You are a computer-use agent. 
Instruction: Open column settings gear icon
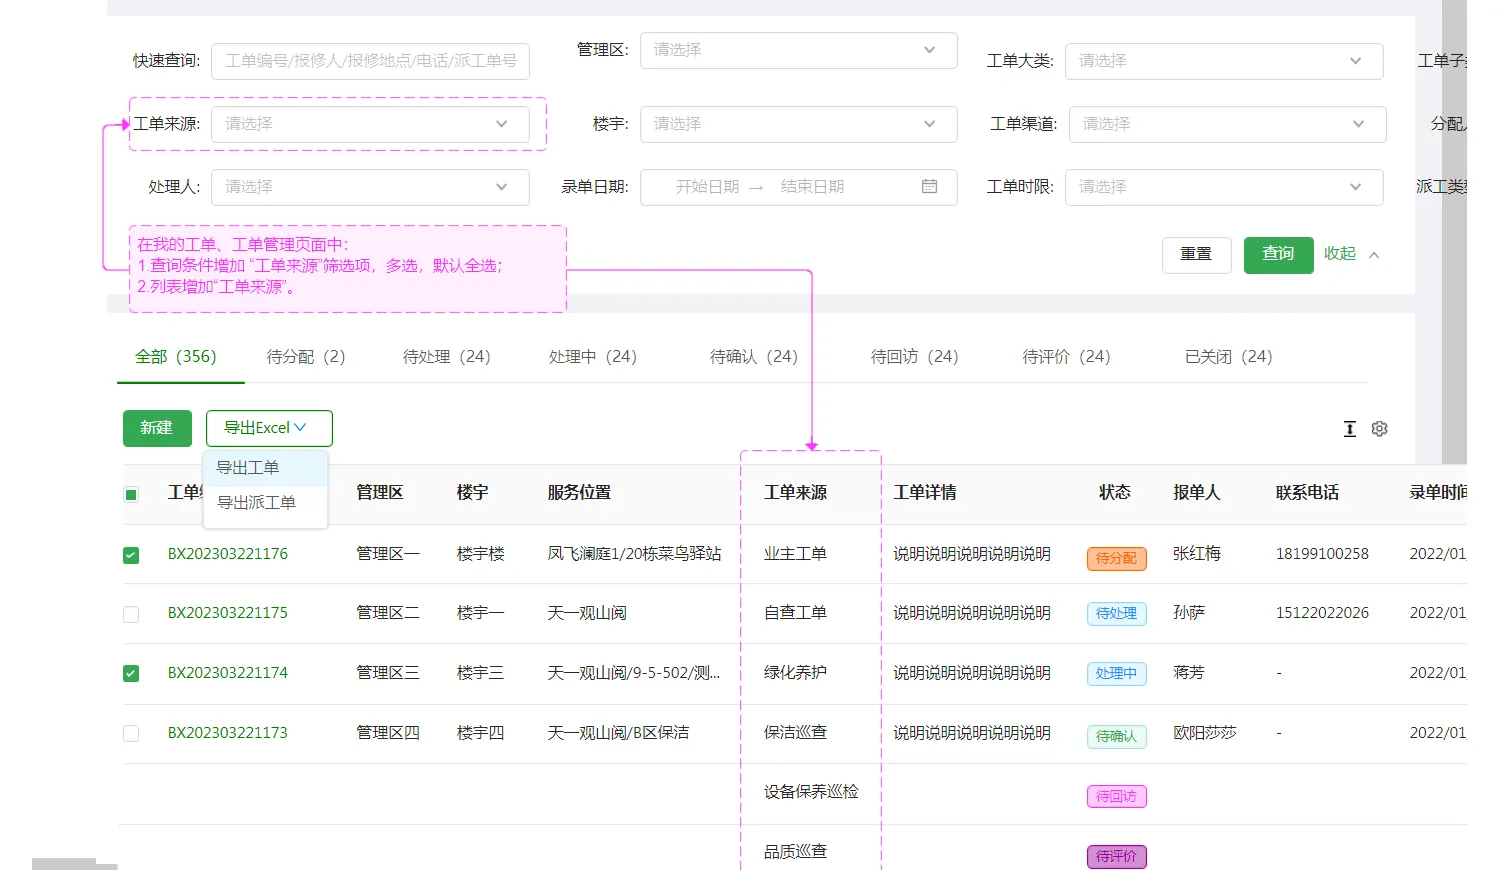point(1380,429)
